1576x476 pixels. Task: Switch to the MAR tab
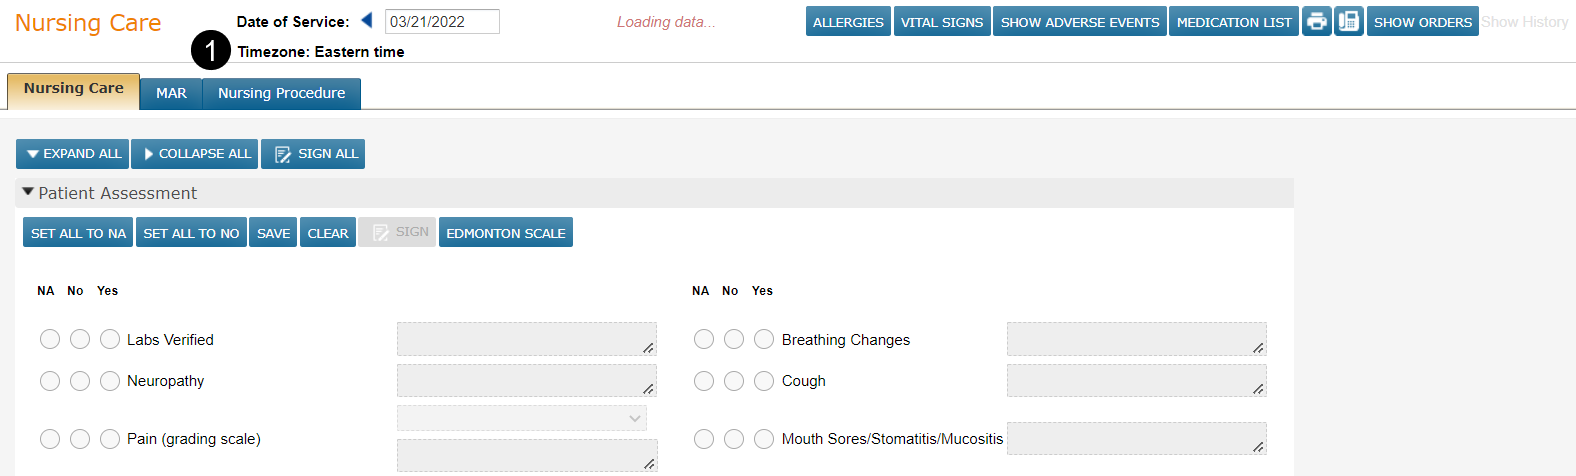(x=171, y=93)
